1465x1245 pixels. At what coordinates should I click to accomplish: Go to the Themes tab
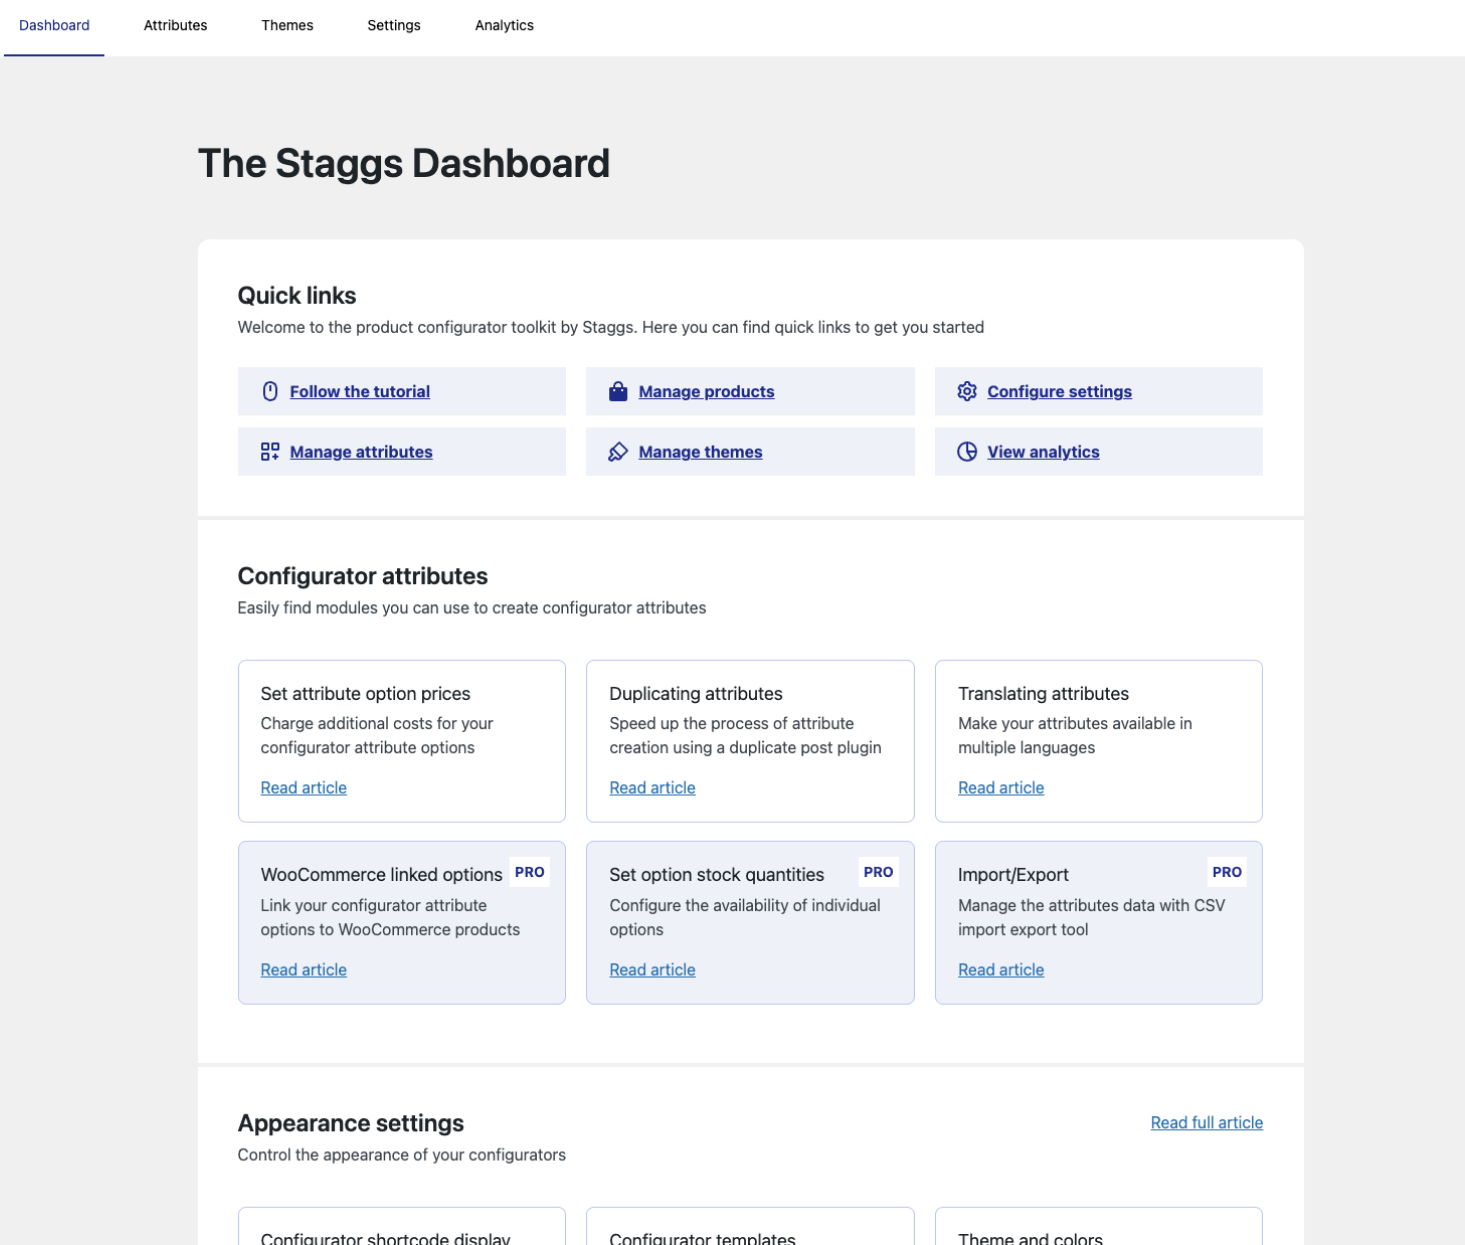287,25
